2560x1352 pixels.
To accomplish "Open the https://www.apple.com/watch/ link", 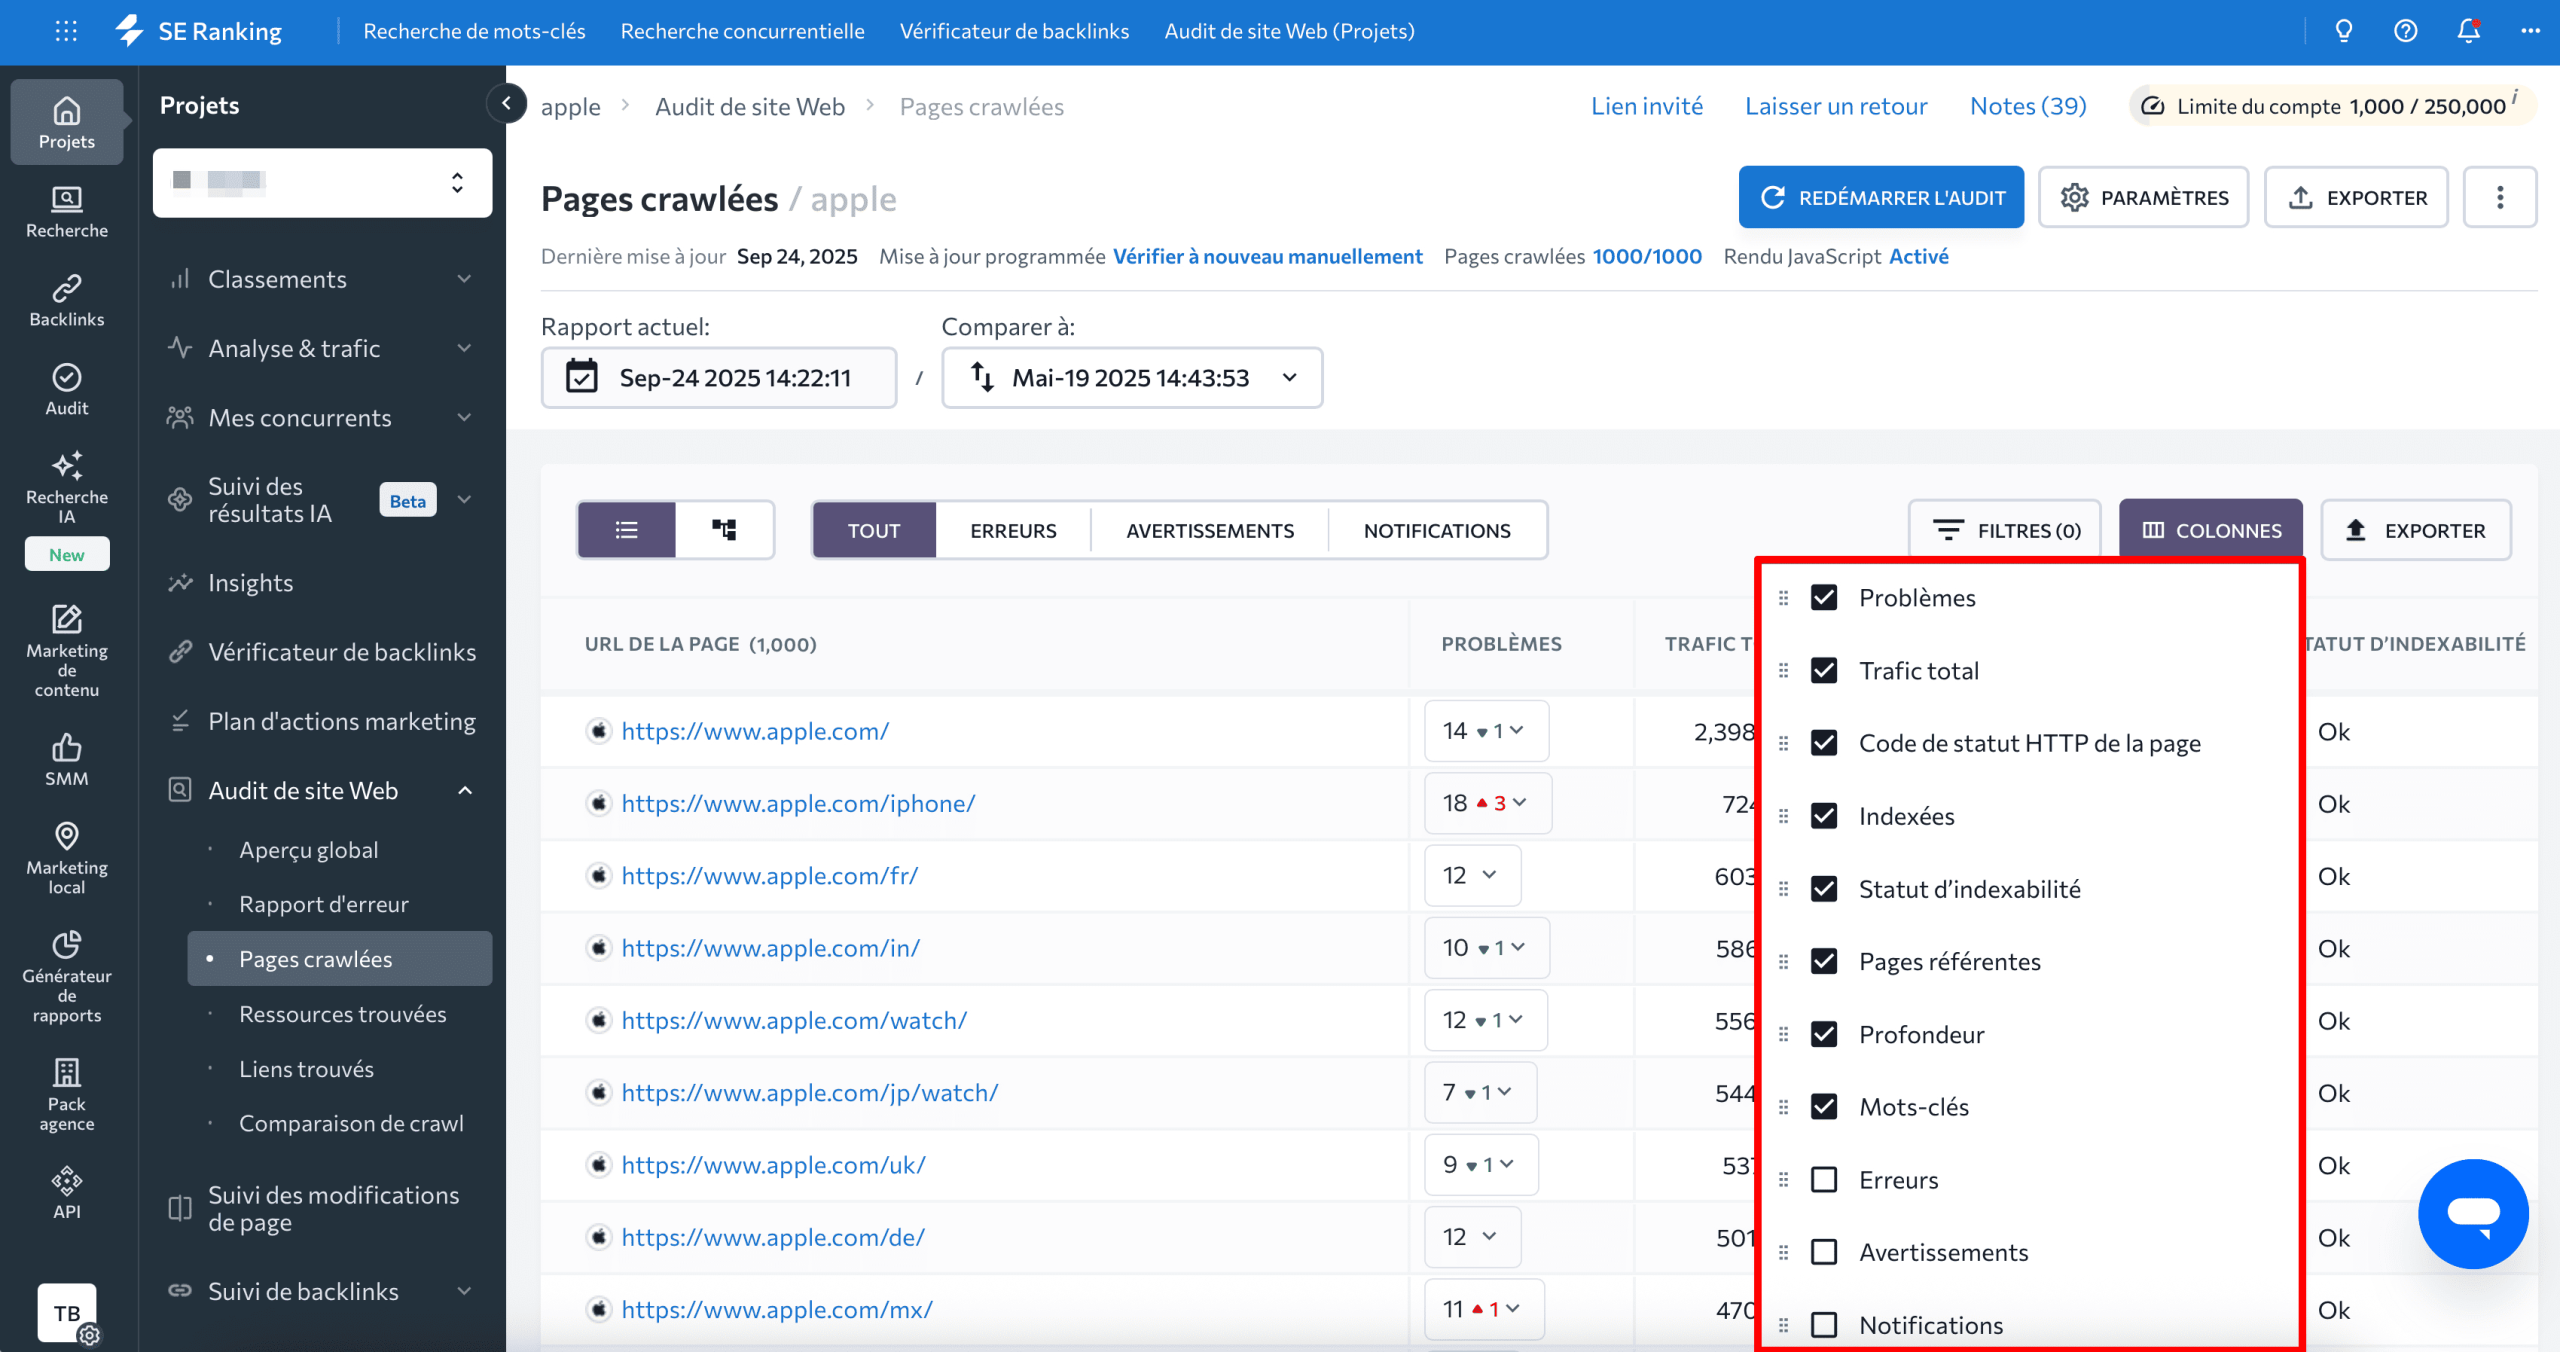I will tap(794, 1020).
